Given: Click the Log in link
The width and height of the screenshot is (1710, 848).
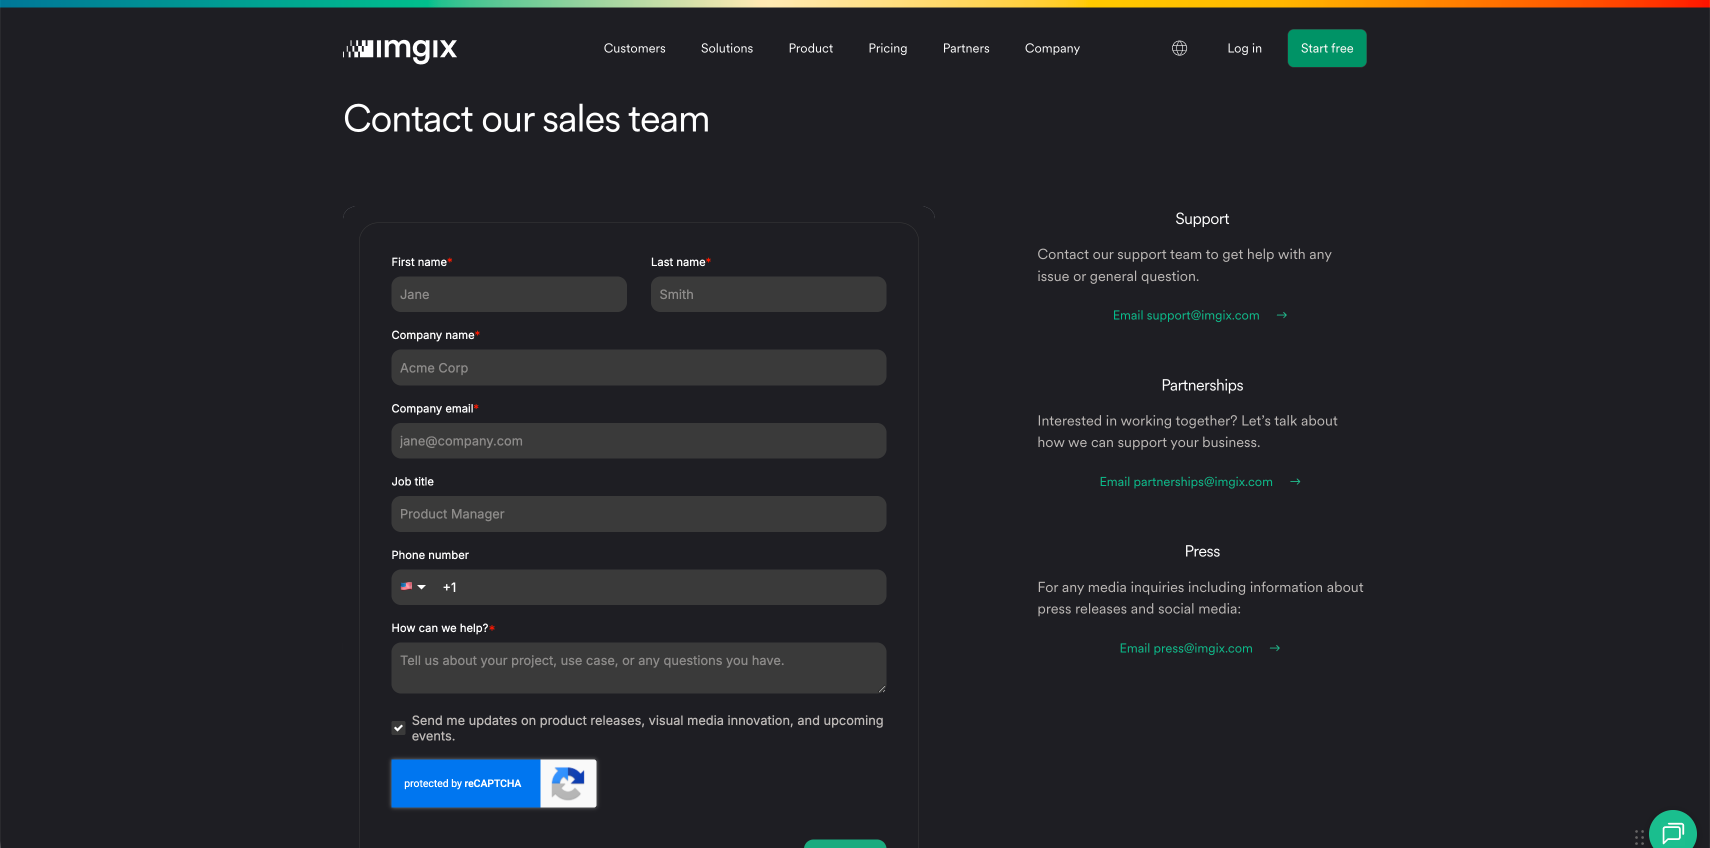Looking at the screenshot, I should click(x=1244, y=48).
